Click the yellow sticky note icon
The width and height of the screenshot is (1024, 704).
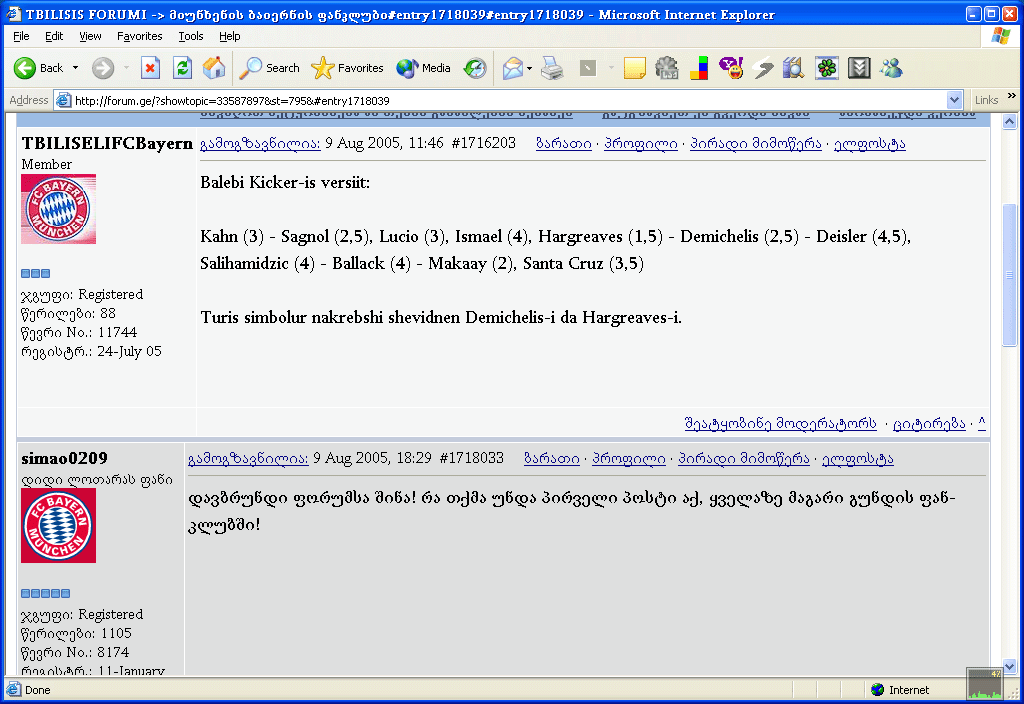point(634,68)
